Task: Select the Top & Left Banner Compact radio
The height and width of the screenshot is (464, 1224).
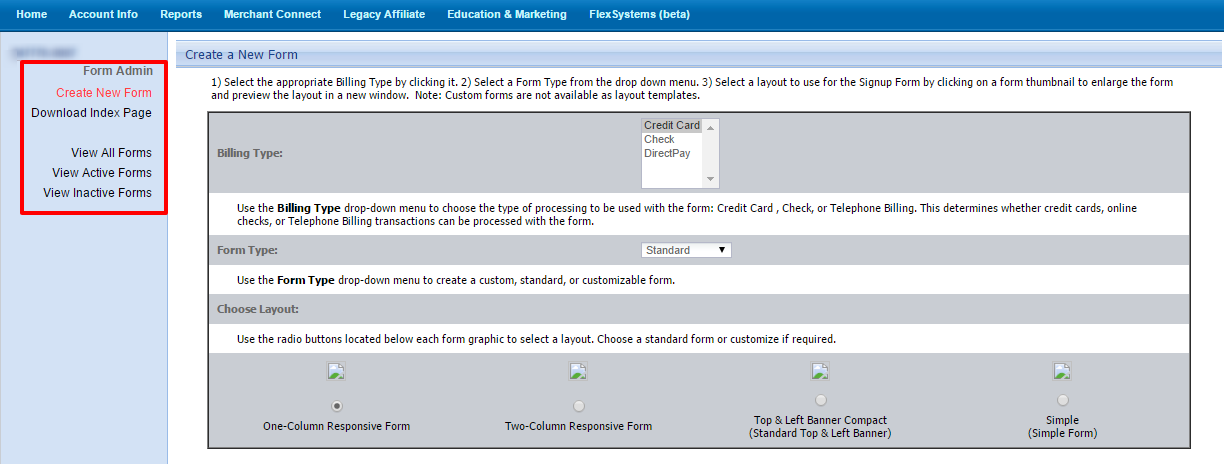Action: coord(821,400)
